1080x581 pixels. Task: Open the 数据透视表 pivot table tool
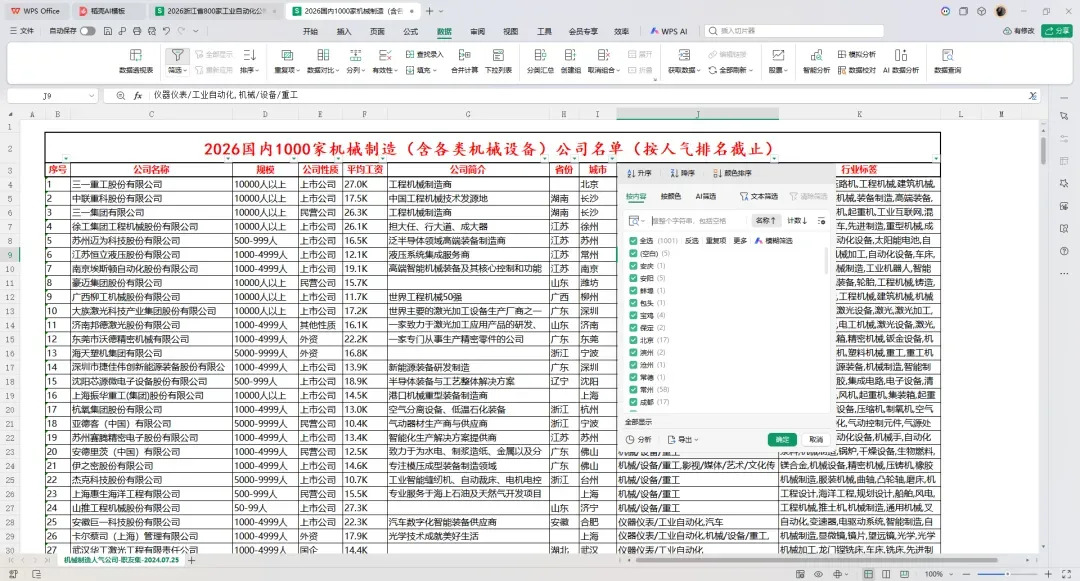pyautogui.click(x=136, y=61)
